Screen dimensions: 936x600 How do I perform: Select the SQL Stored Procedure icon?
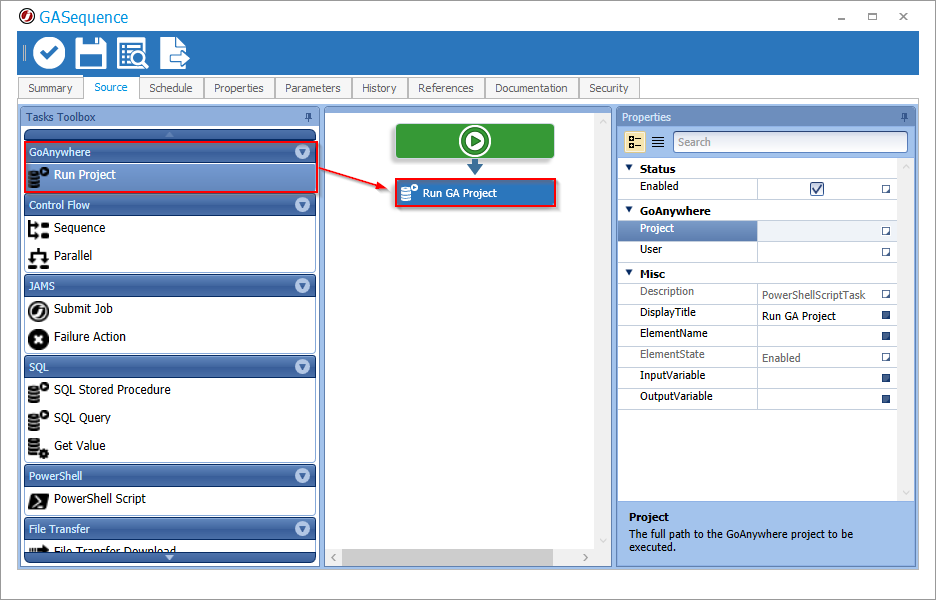pyautogui.click(x=39, y=392)
